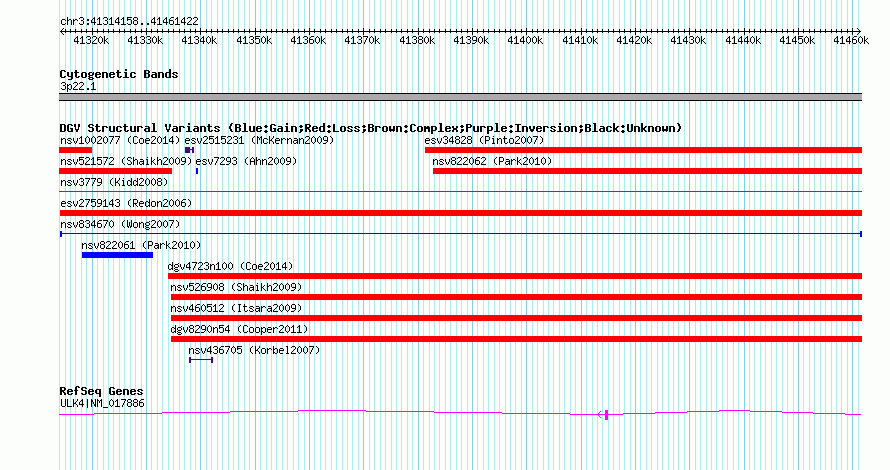Open variant label dgv8290n54 (Cooper2011)
This screenshot has height=470, width=890.
[x=239, y=329]
